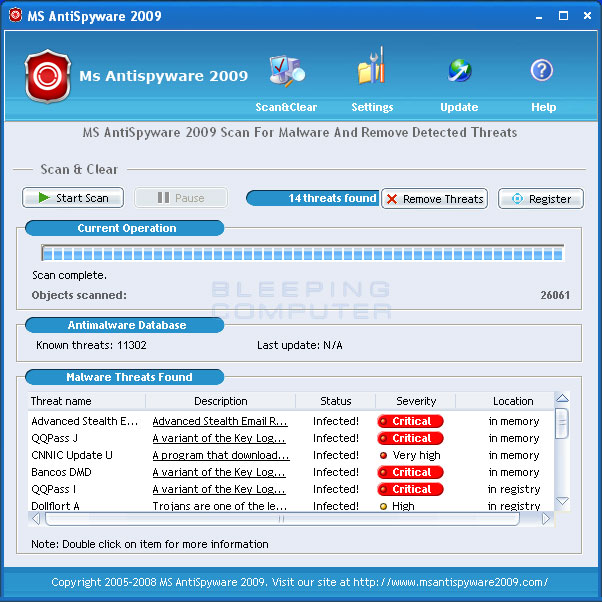The height and width of the screenshot is (602, 602).
Task: Maximize the MS AntiSpyware 2009 window
Action: click(563, 16)
